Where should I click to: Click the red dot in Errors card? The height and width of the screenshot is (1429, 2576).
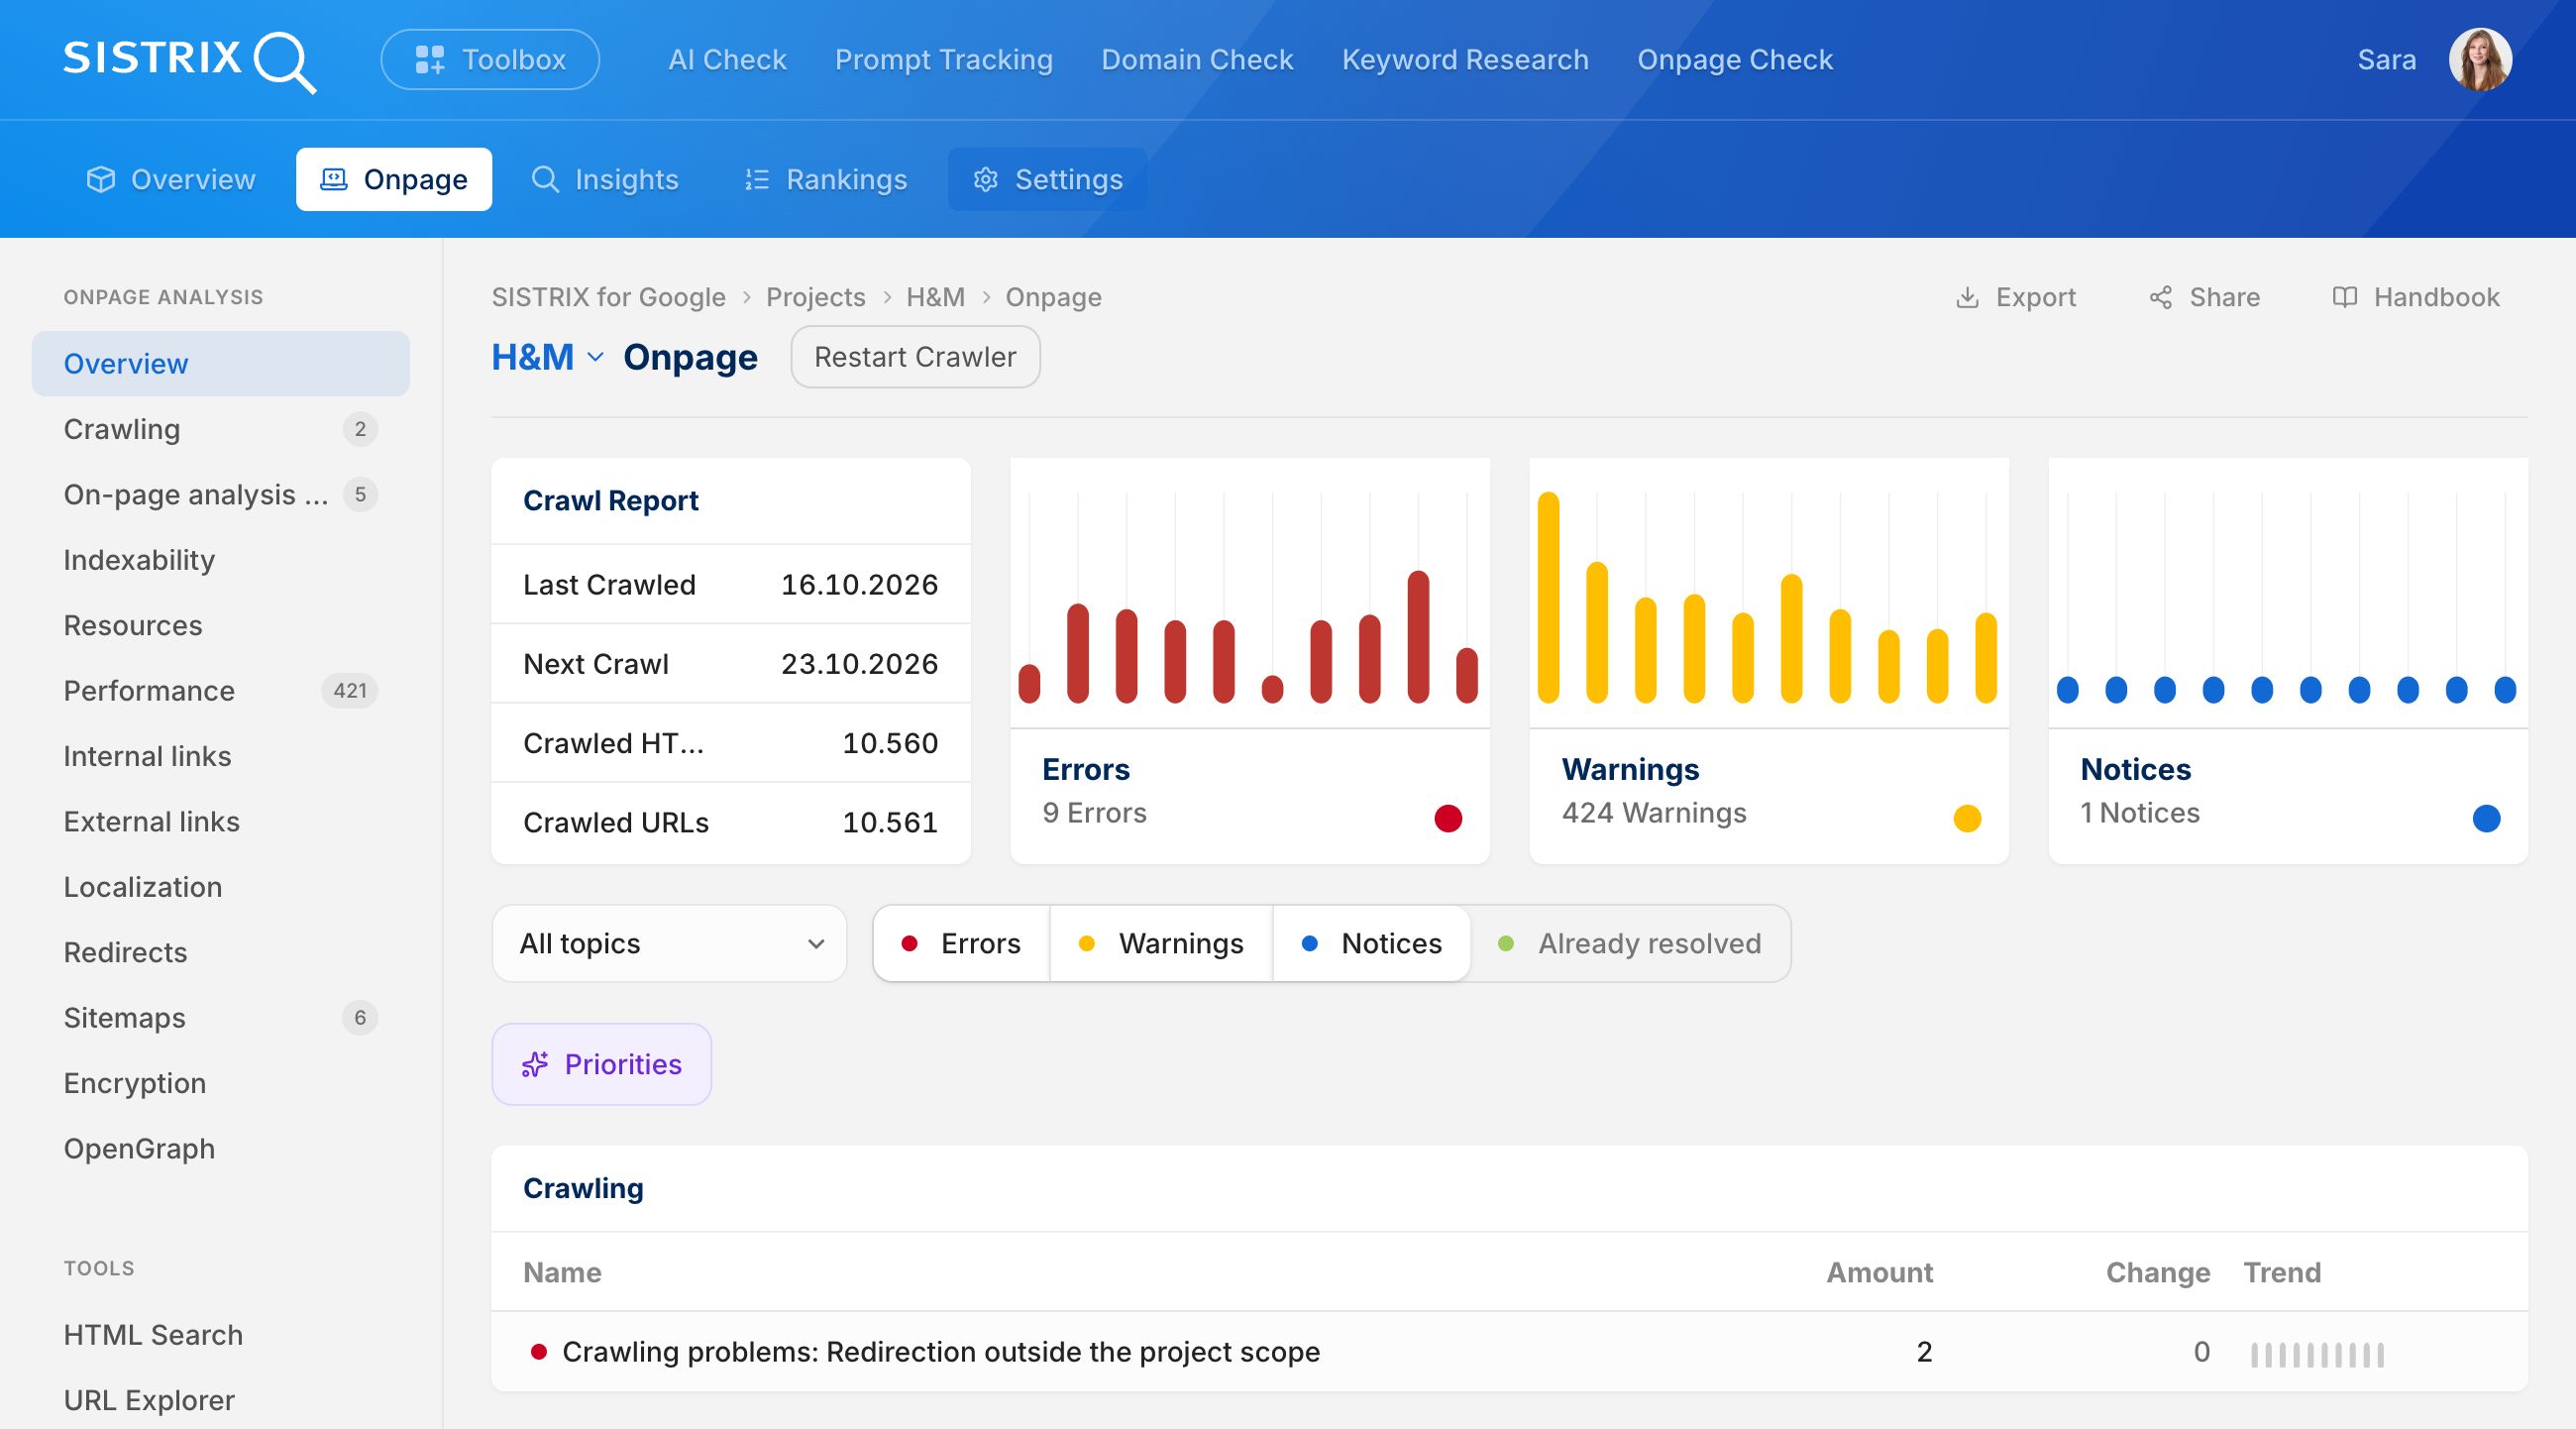click(1448, 818)
